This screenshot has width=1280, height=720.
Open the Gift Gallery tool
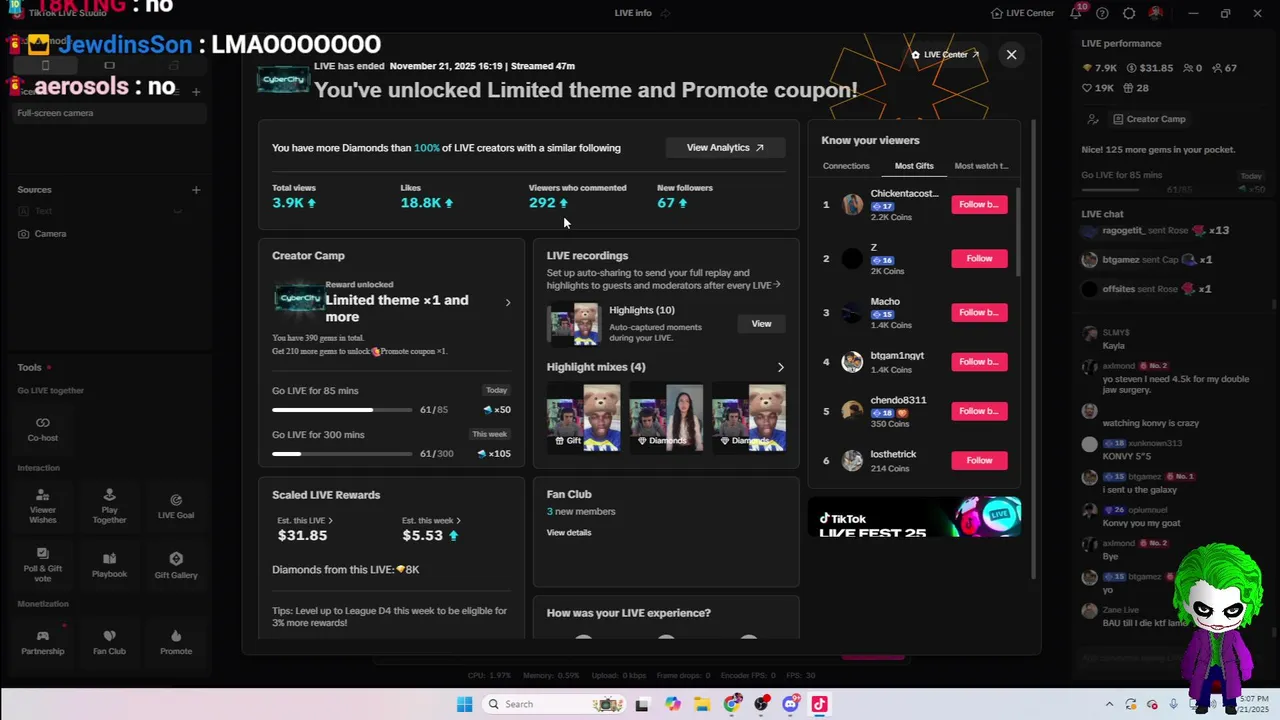(176, 565)
